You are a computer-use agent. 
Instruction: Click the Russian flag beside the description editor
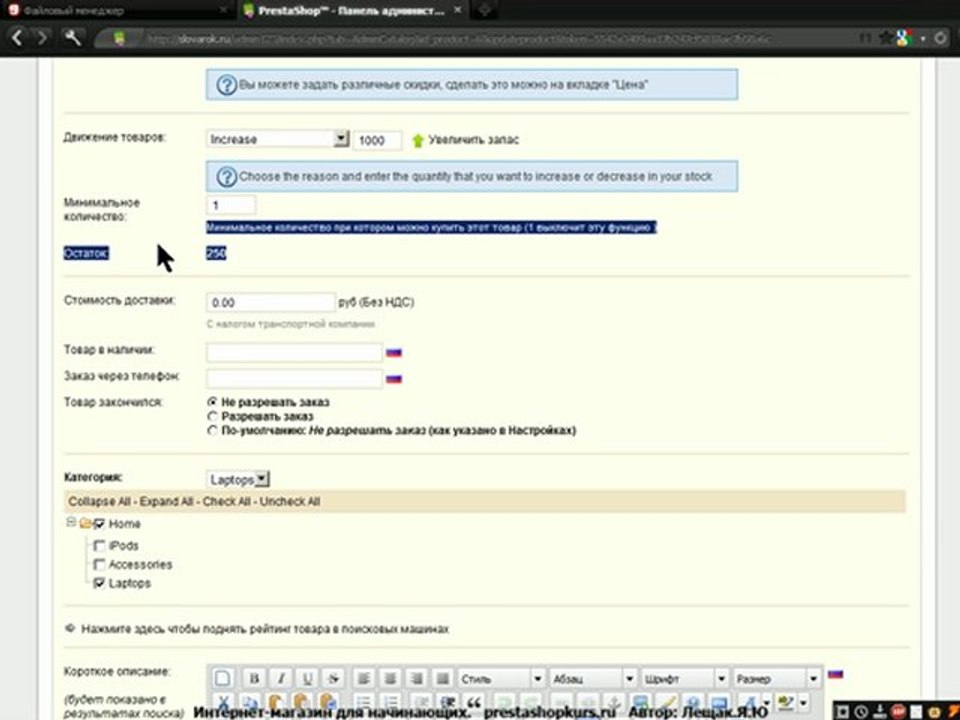pyautogui.click(x=835, y=674)
